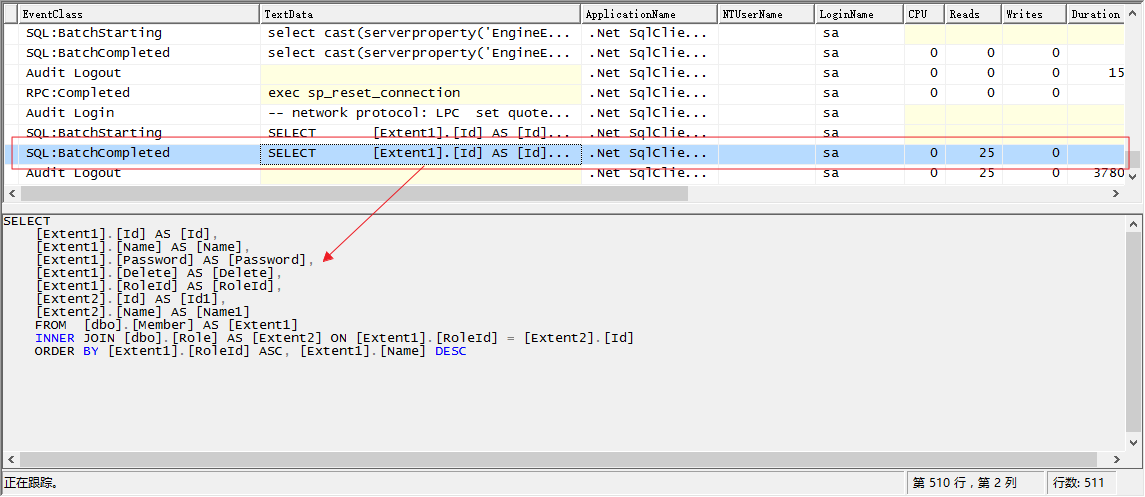Click the '[Extent1].[RoleId] AS [RoleId],' line

point(159,286)
